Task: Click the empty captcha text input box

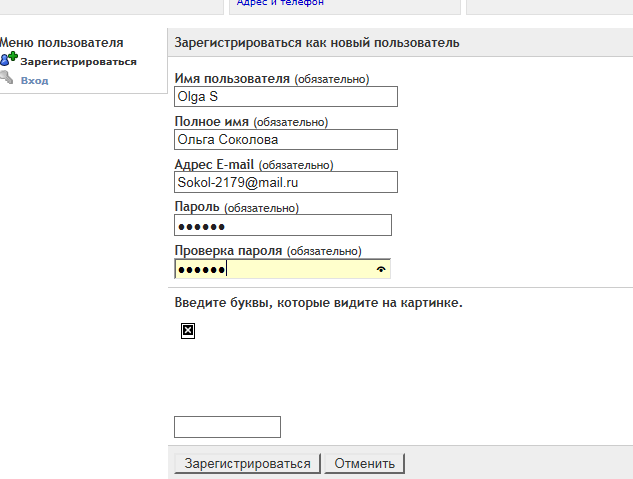Action: tap(227, 427)
